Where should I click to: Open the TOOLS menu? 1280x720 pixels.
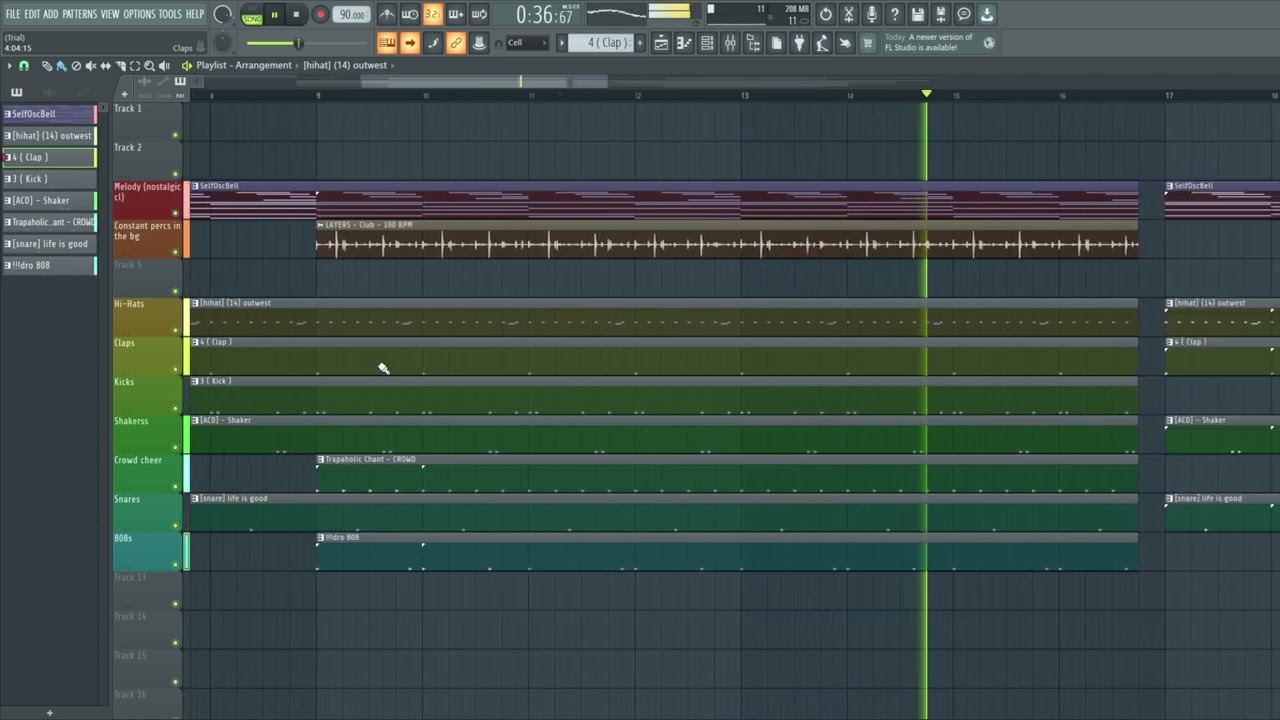[170, 14]
